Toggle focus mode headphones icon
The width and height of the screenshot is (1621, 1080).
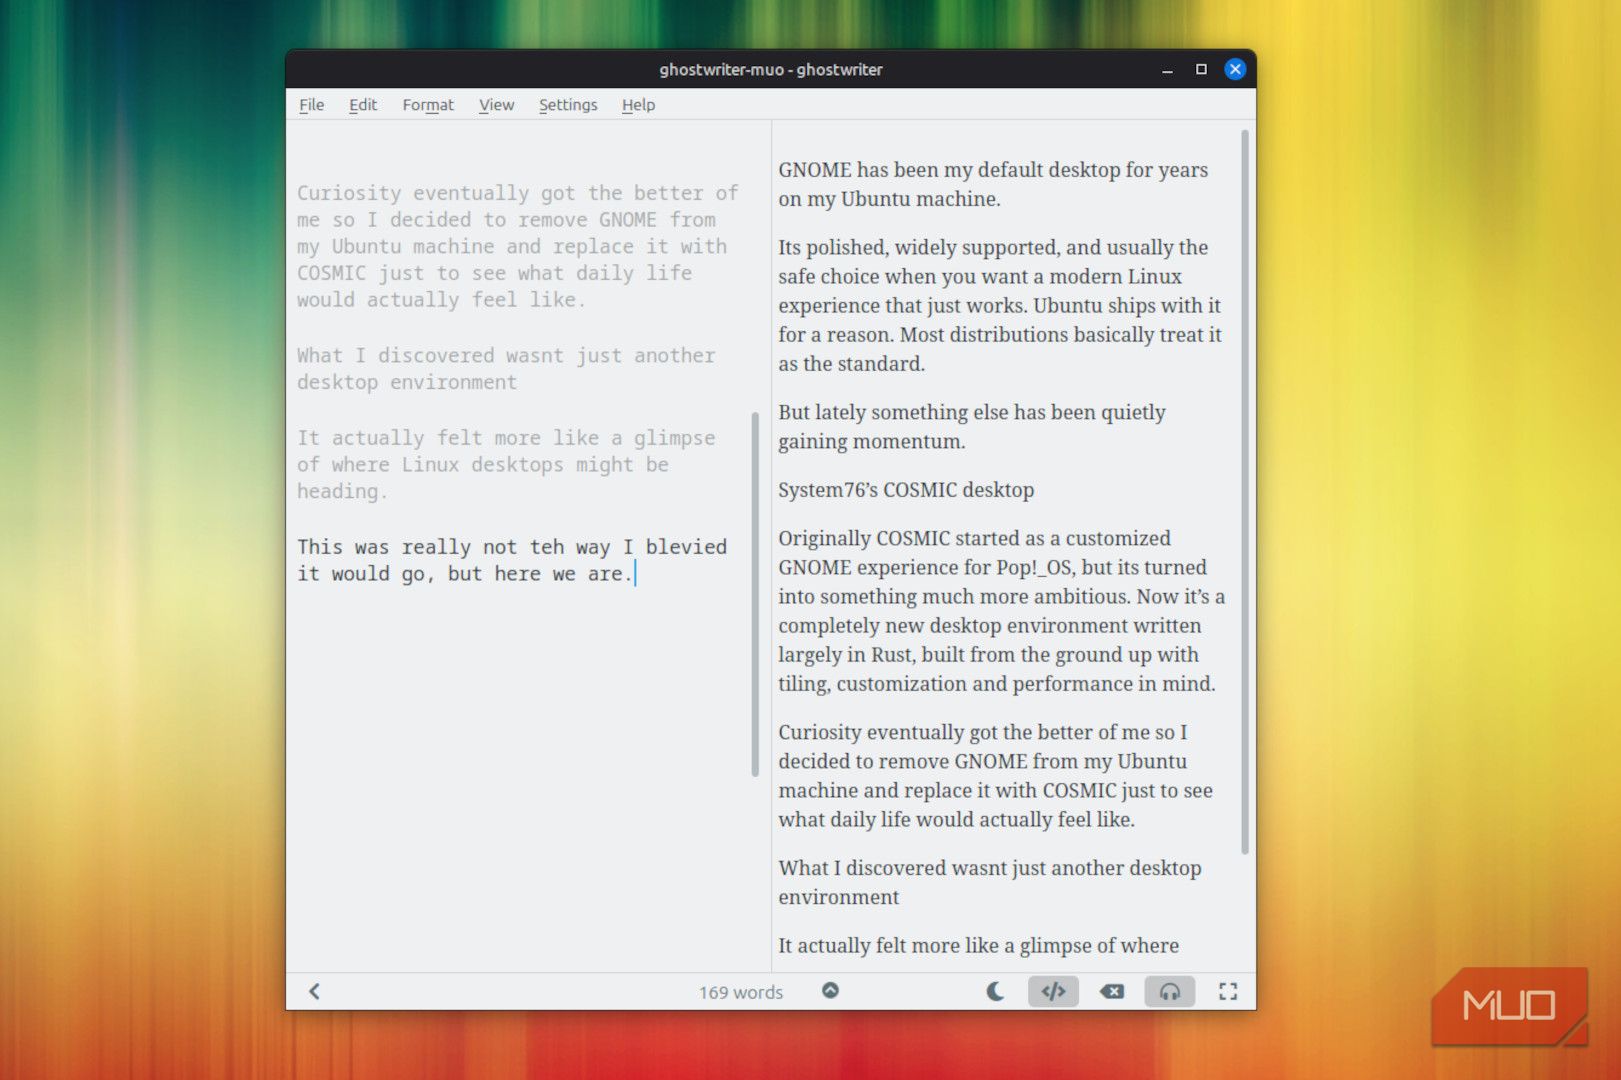1170,991
